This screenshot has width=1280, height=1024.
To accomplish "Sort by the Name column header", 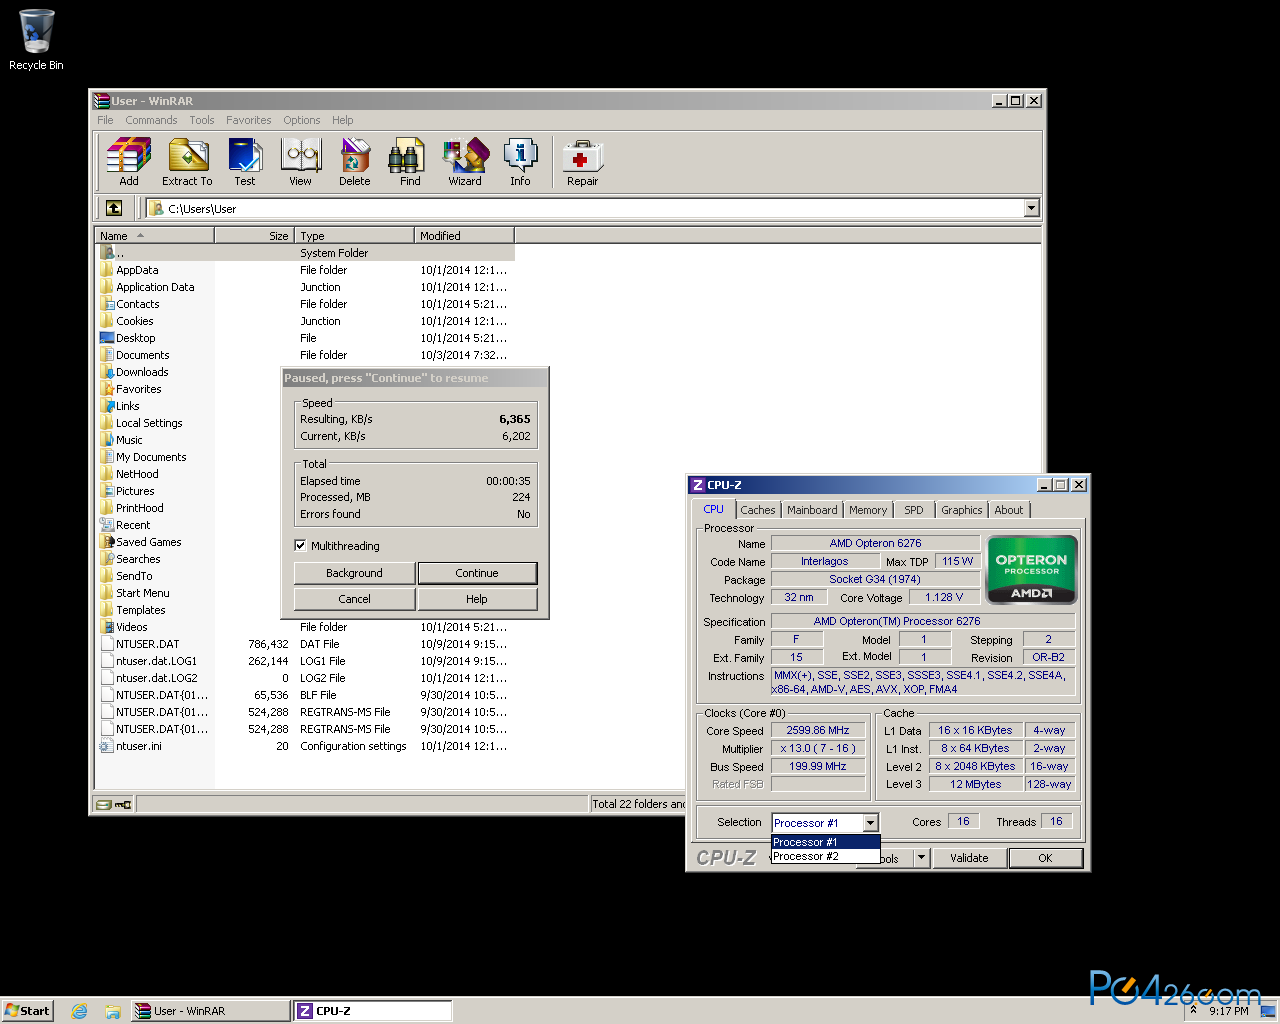I will 154,236.
